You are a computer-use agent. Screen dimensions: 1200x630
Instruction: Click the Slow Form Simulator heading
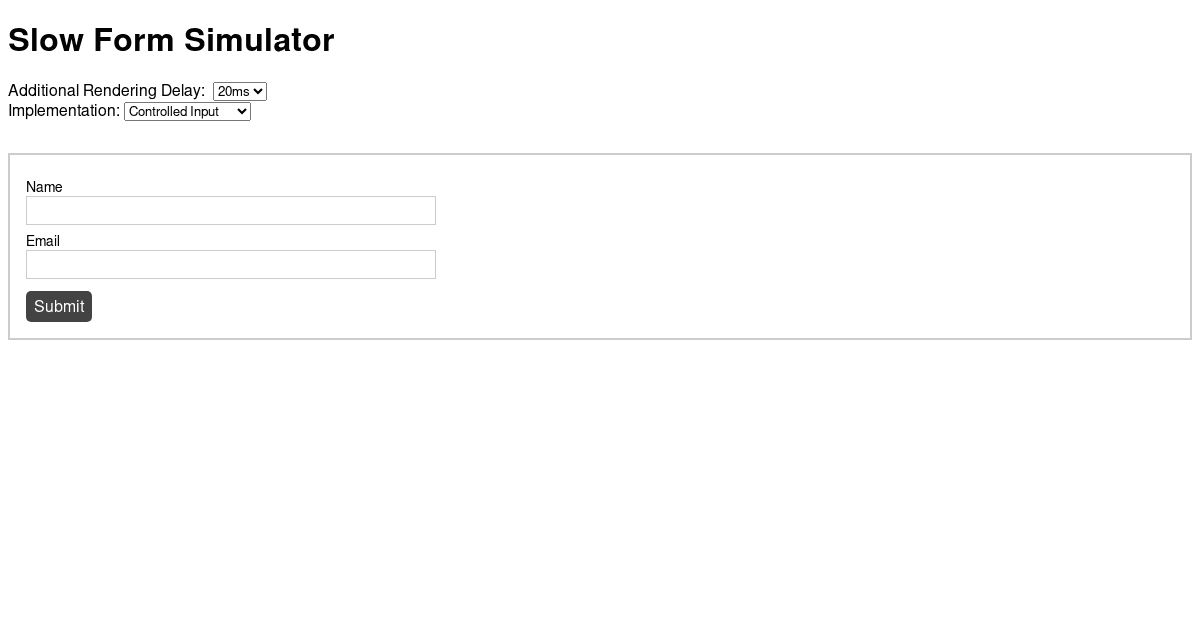[x=171, y=40]
